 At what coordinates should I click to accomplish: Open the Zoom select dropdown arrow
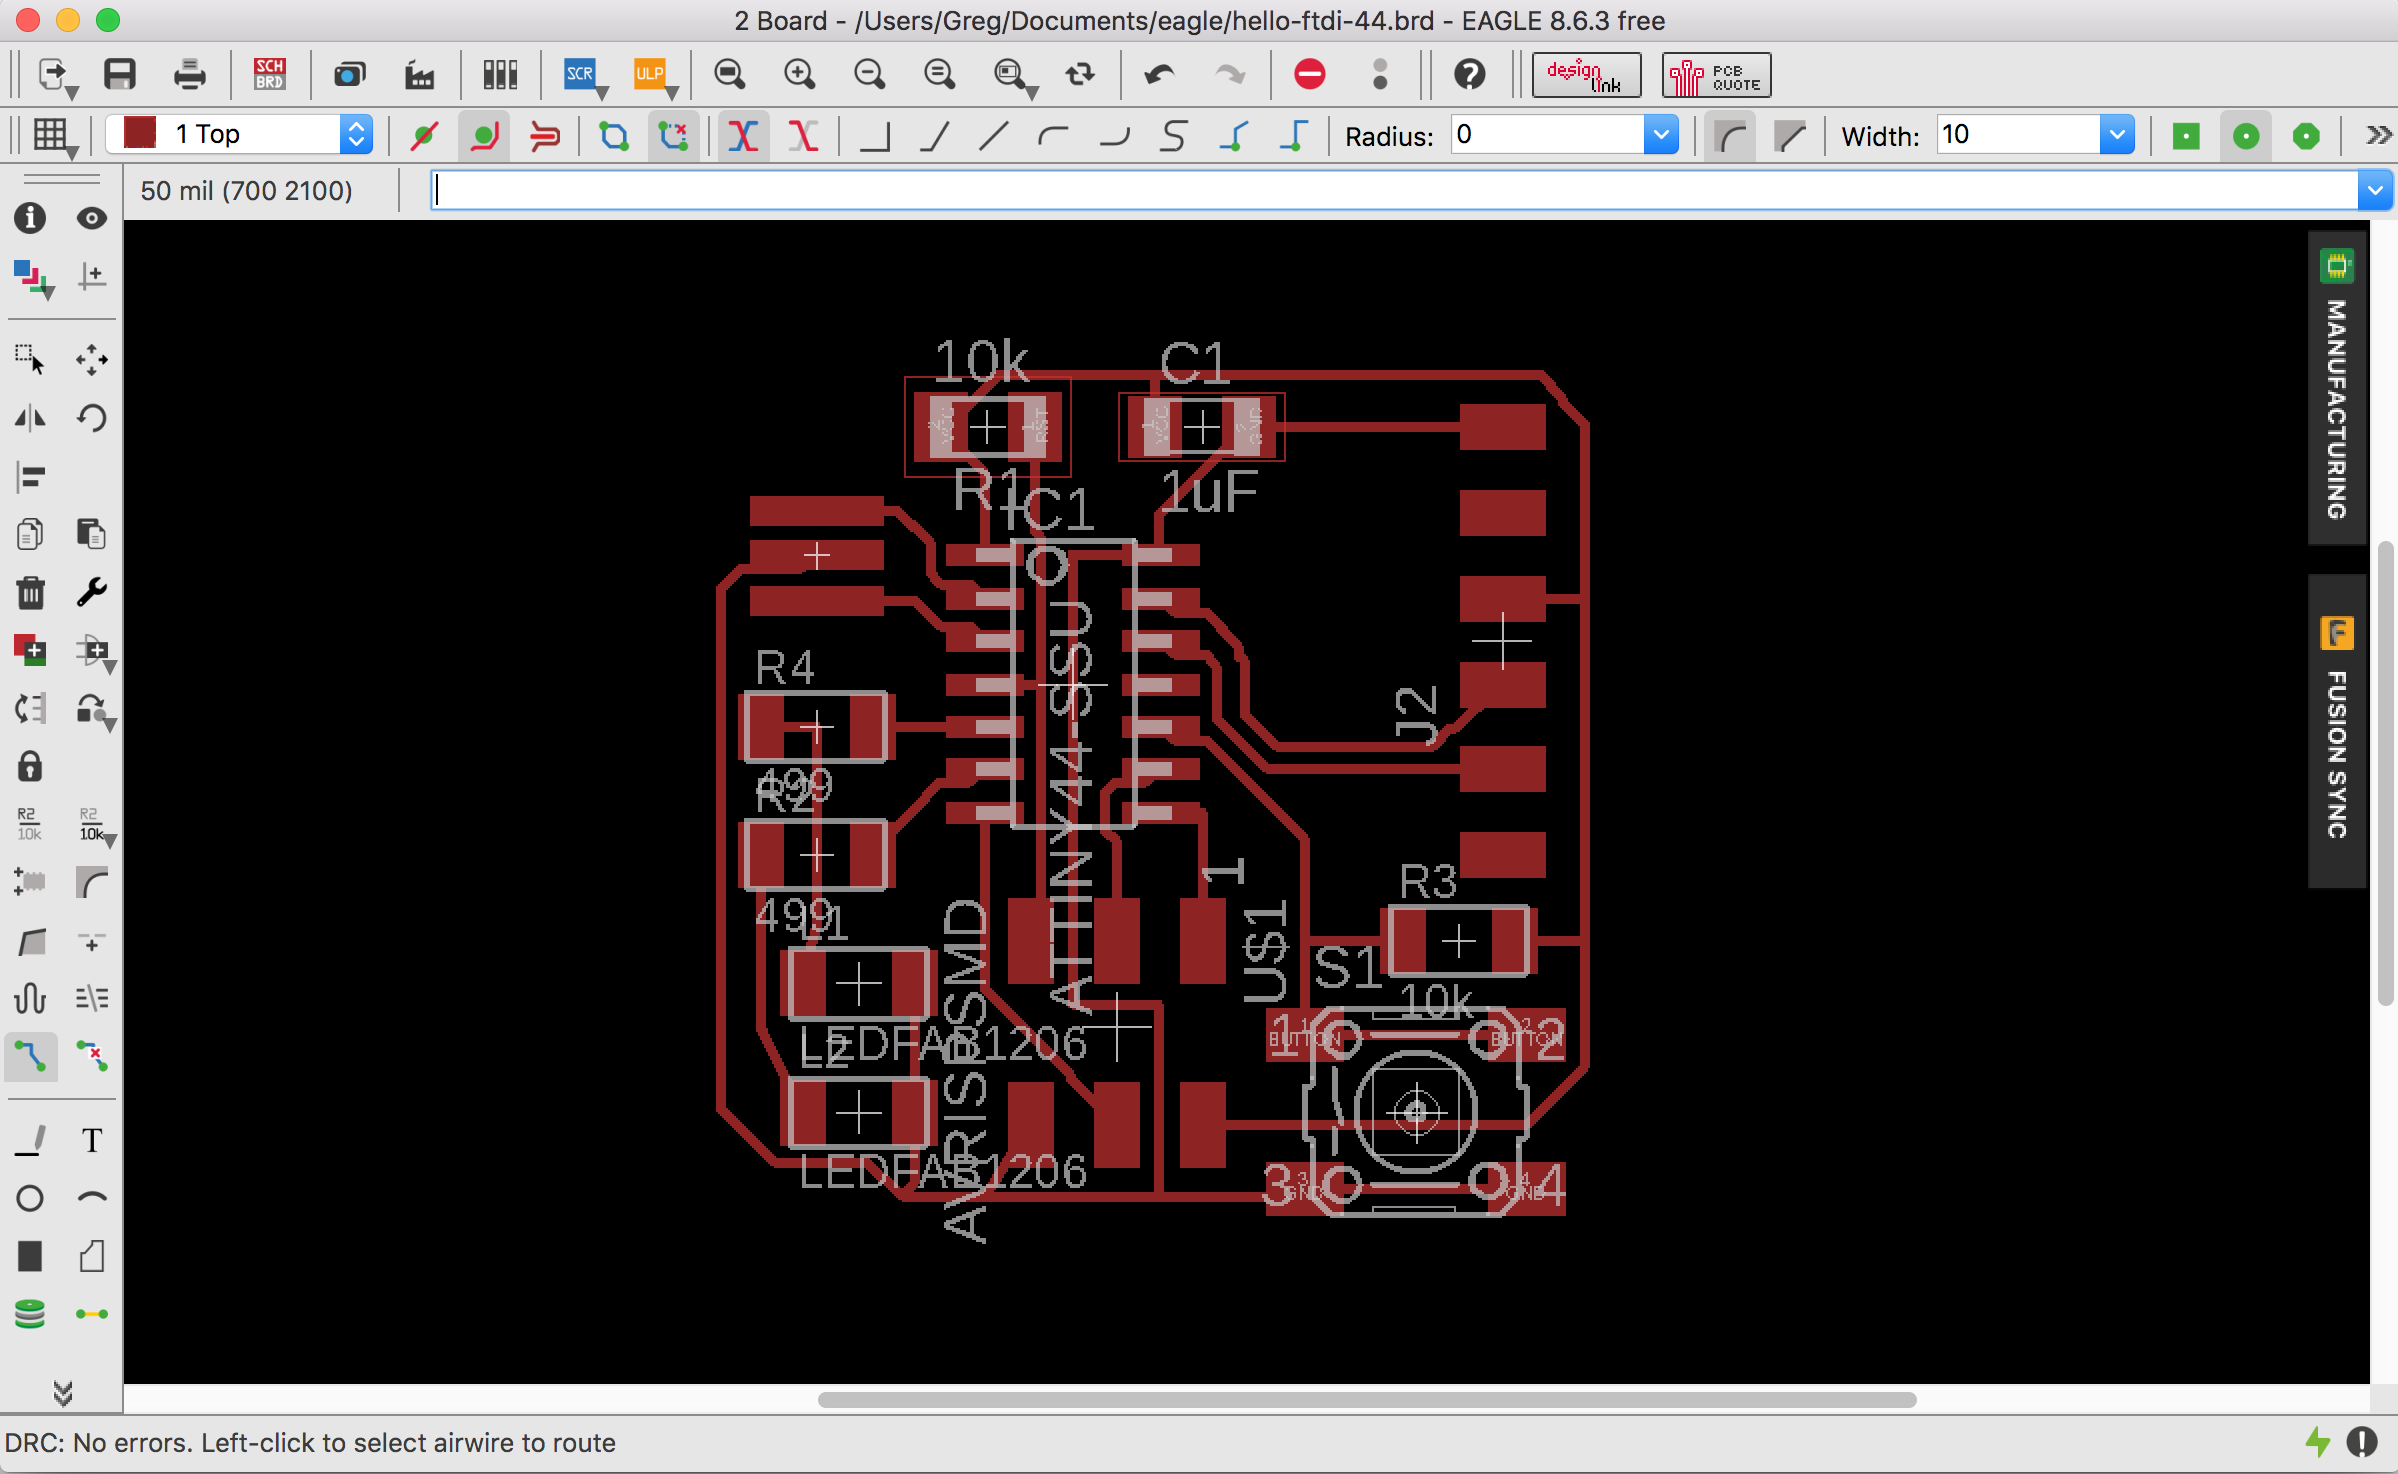pos(1031,93)
